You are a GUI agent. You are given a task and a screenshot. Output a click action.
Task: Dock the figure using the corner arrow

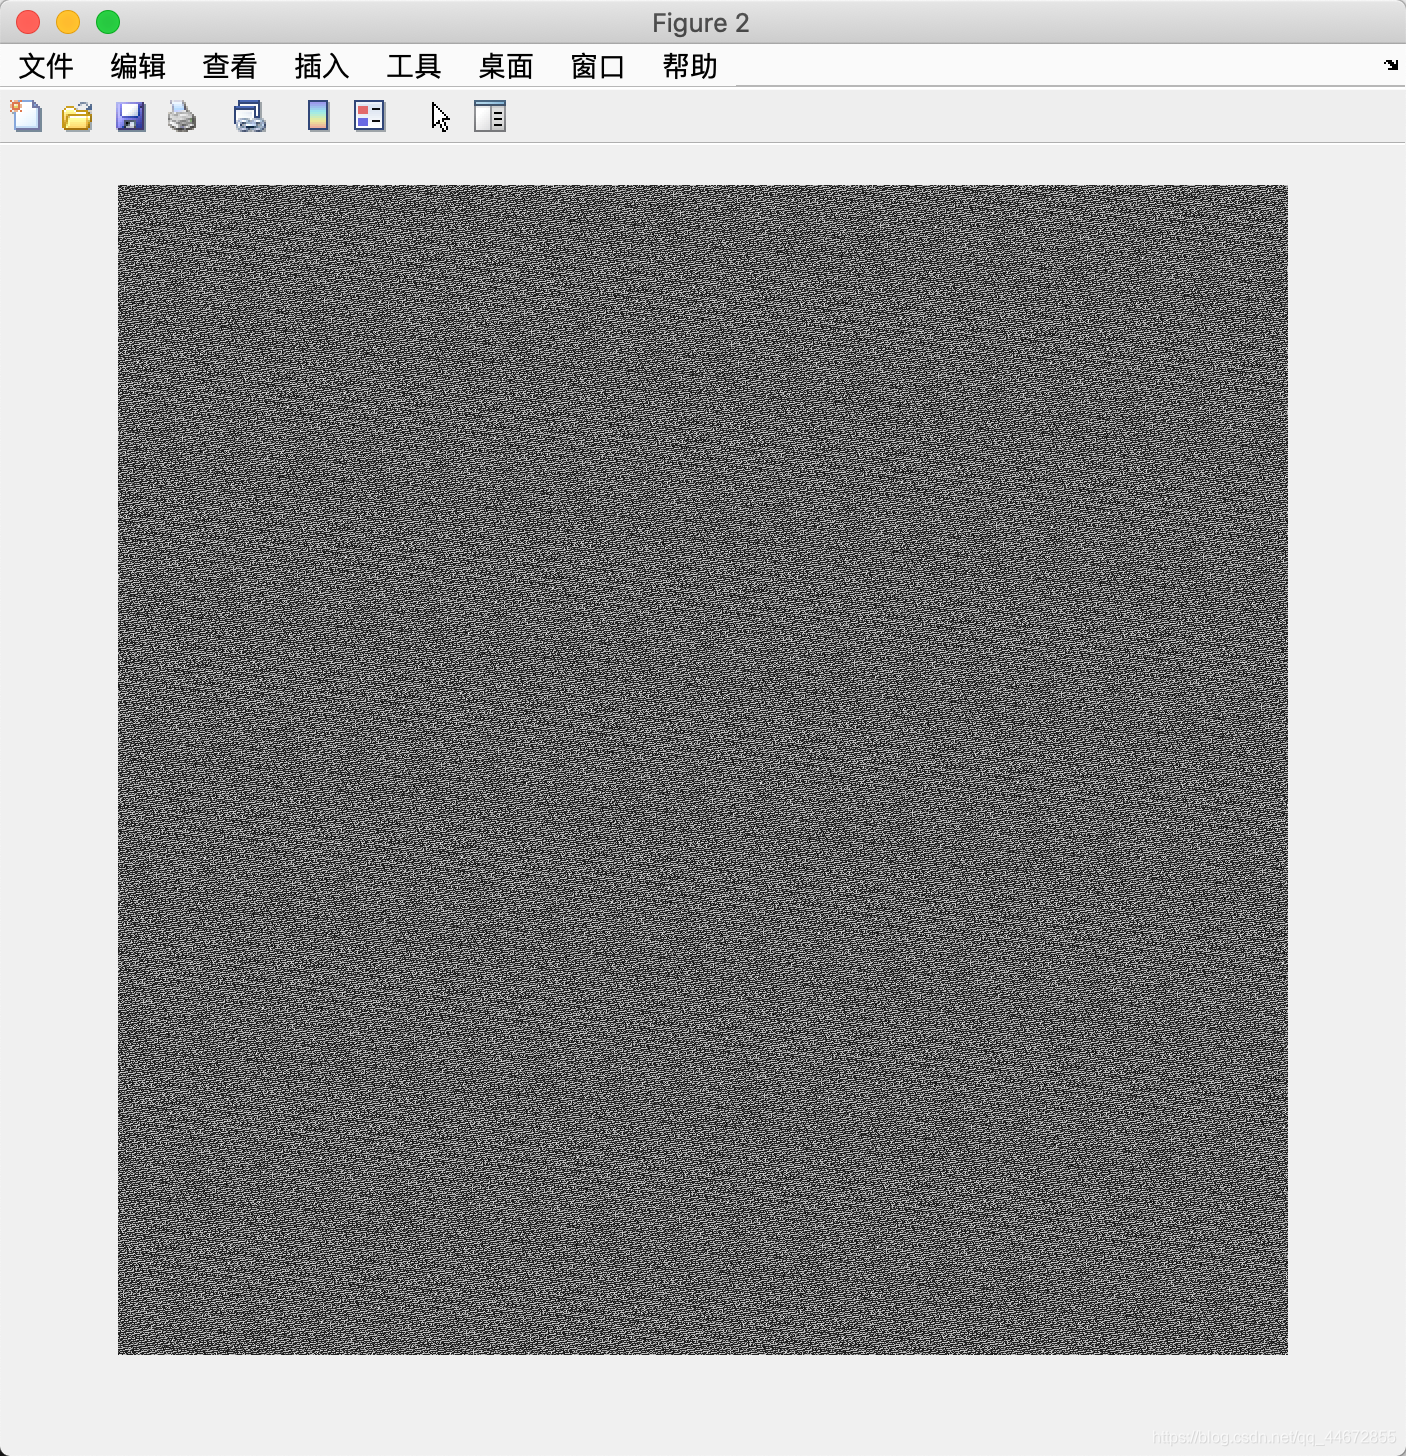pyautogui.click(x=1391, y=65)
